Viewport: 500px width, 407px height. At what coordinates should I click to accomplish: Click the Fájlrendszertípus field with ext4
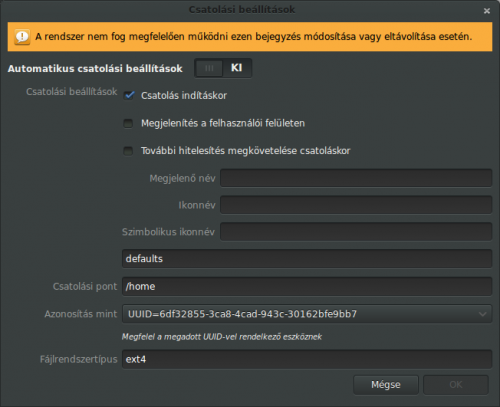pyautogui.click(x=307, y=359)
